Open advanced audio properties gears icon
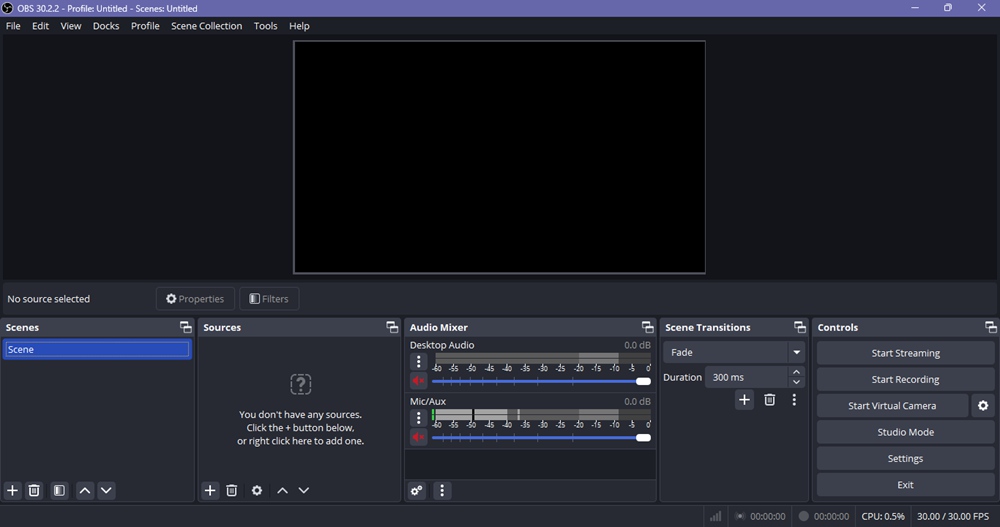The image size is (1000, 527). 417,491
